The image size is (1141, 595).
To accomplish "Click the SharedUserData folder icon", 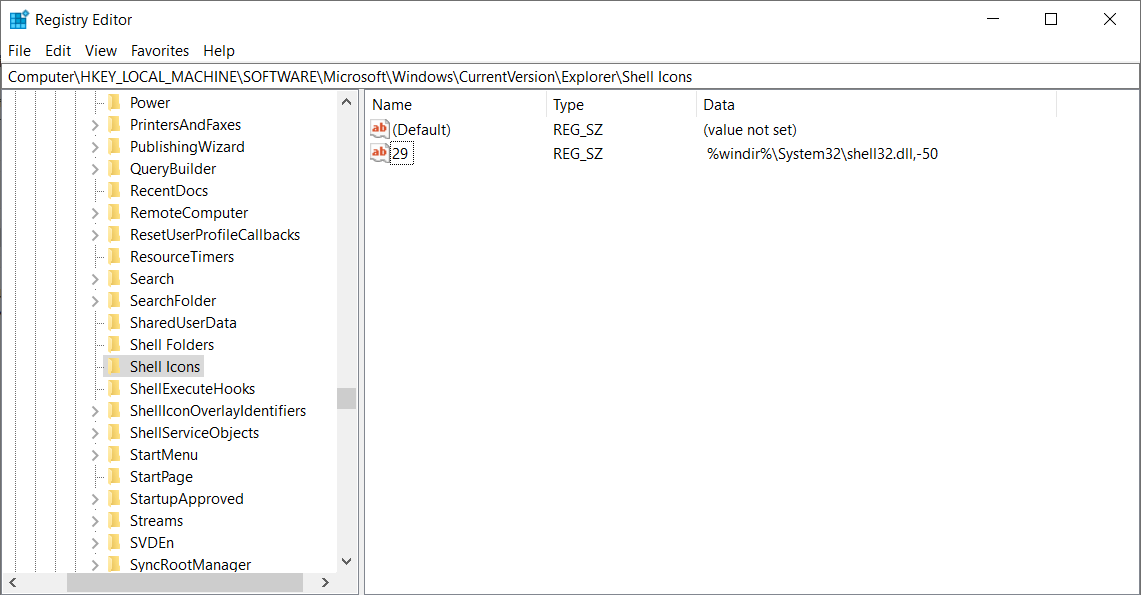I will [114, 322].
